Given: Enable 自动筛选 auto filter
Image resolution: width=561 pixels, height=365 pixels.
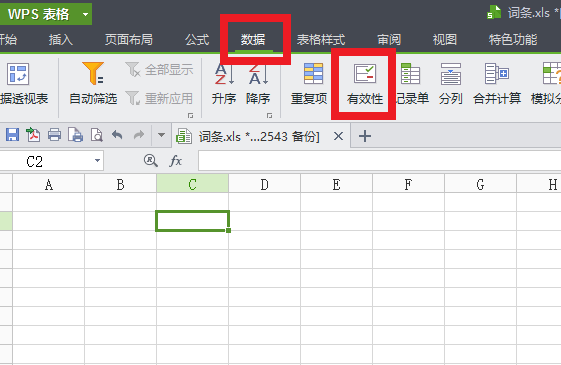Looking at the screenshot, I should pos(93,83).
